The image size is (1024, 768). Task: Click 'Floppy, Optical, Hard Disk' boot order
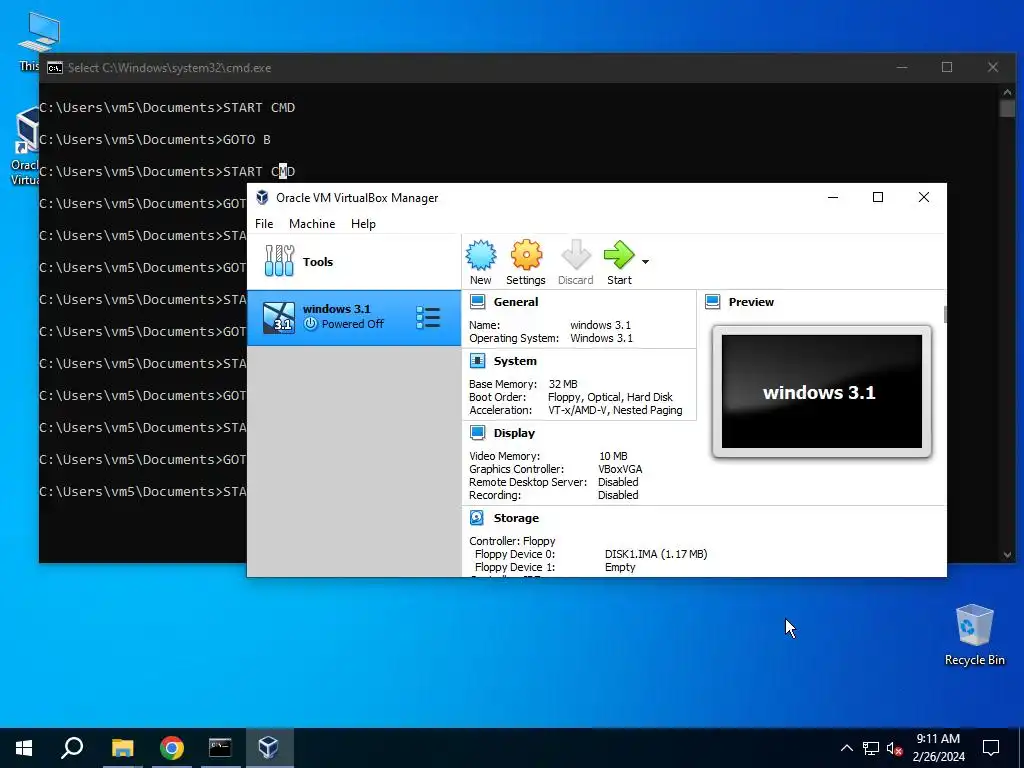[x=610, y=397]
